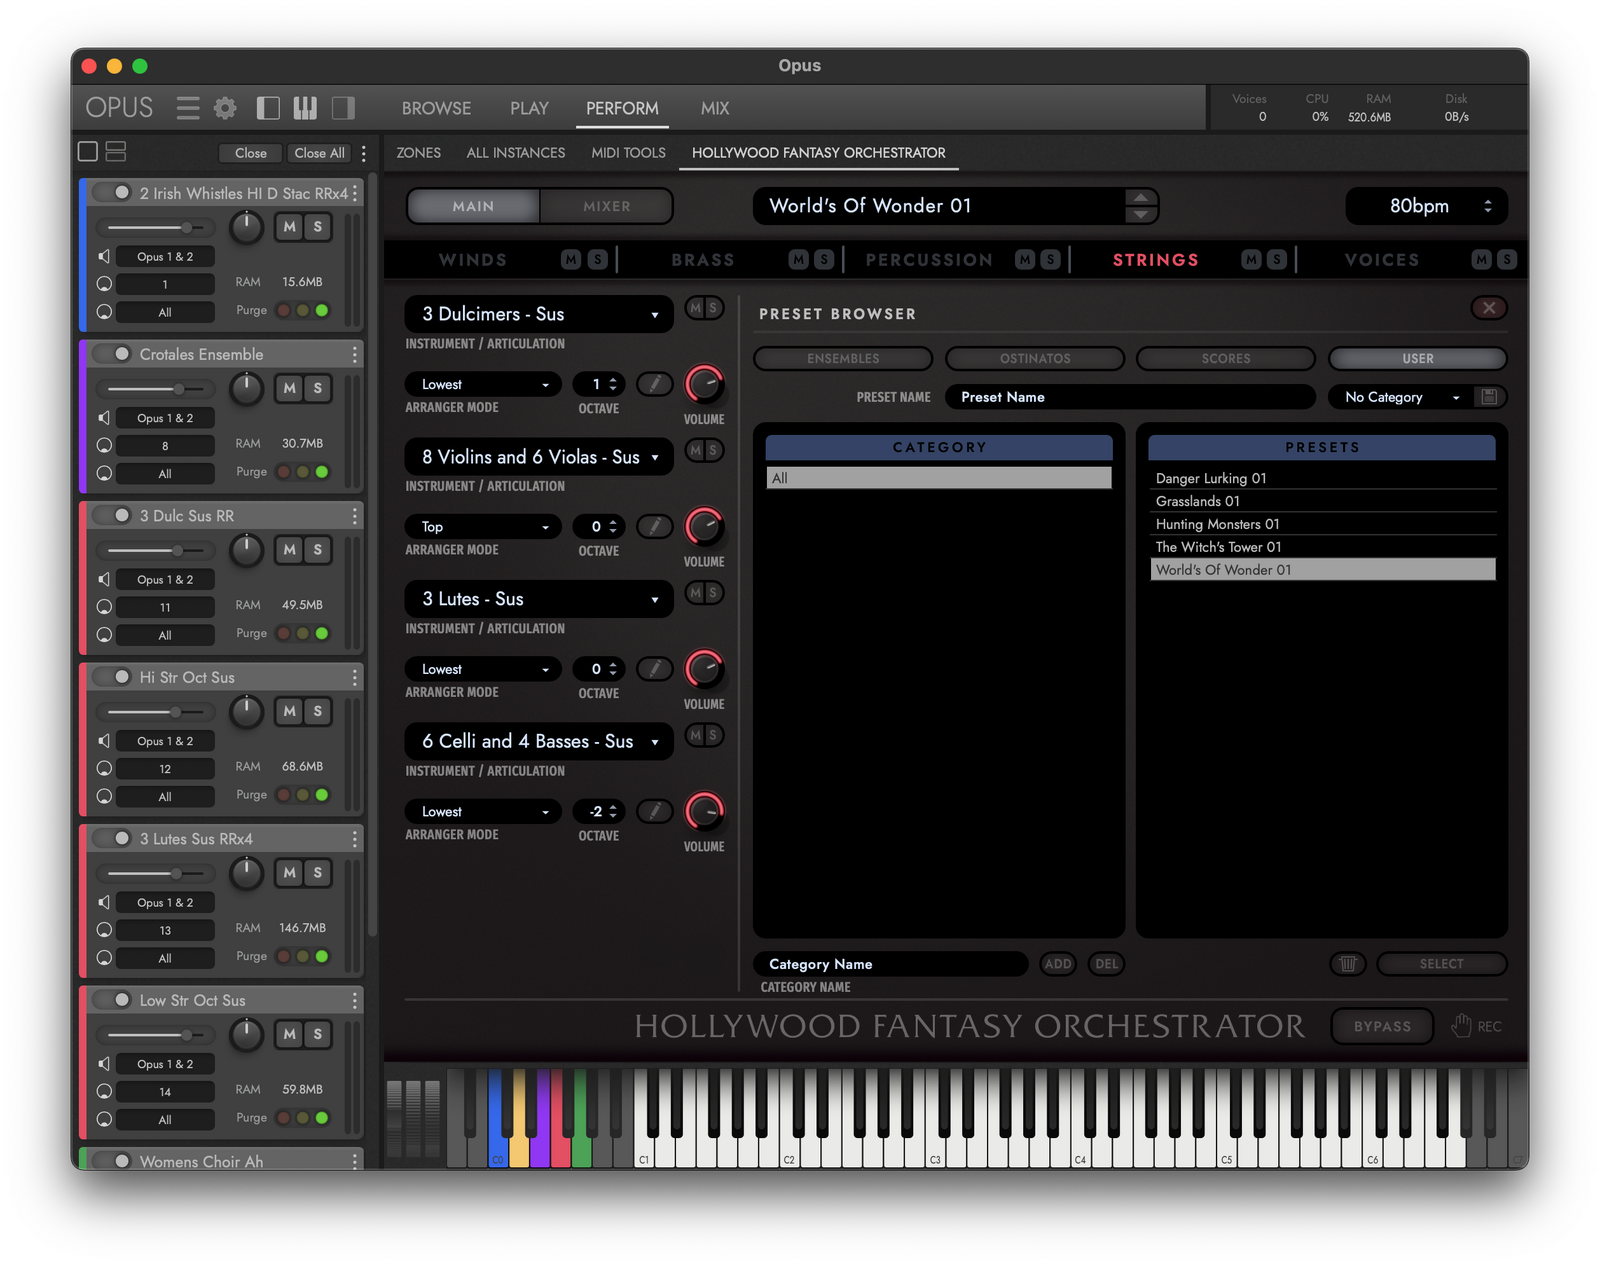
Task: Open the MIDI TOOLS tab
Action: [x=628, y=153]
